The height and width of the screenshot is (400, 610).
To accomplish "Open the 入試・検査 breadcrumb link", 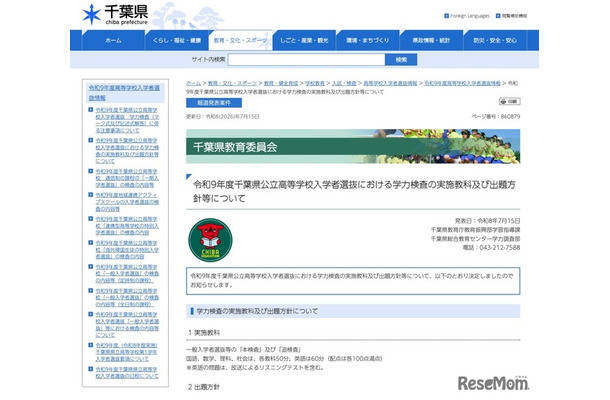I will point(344,83).
